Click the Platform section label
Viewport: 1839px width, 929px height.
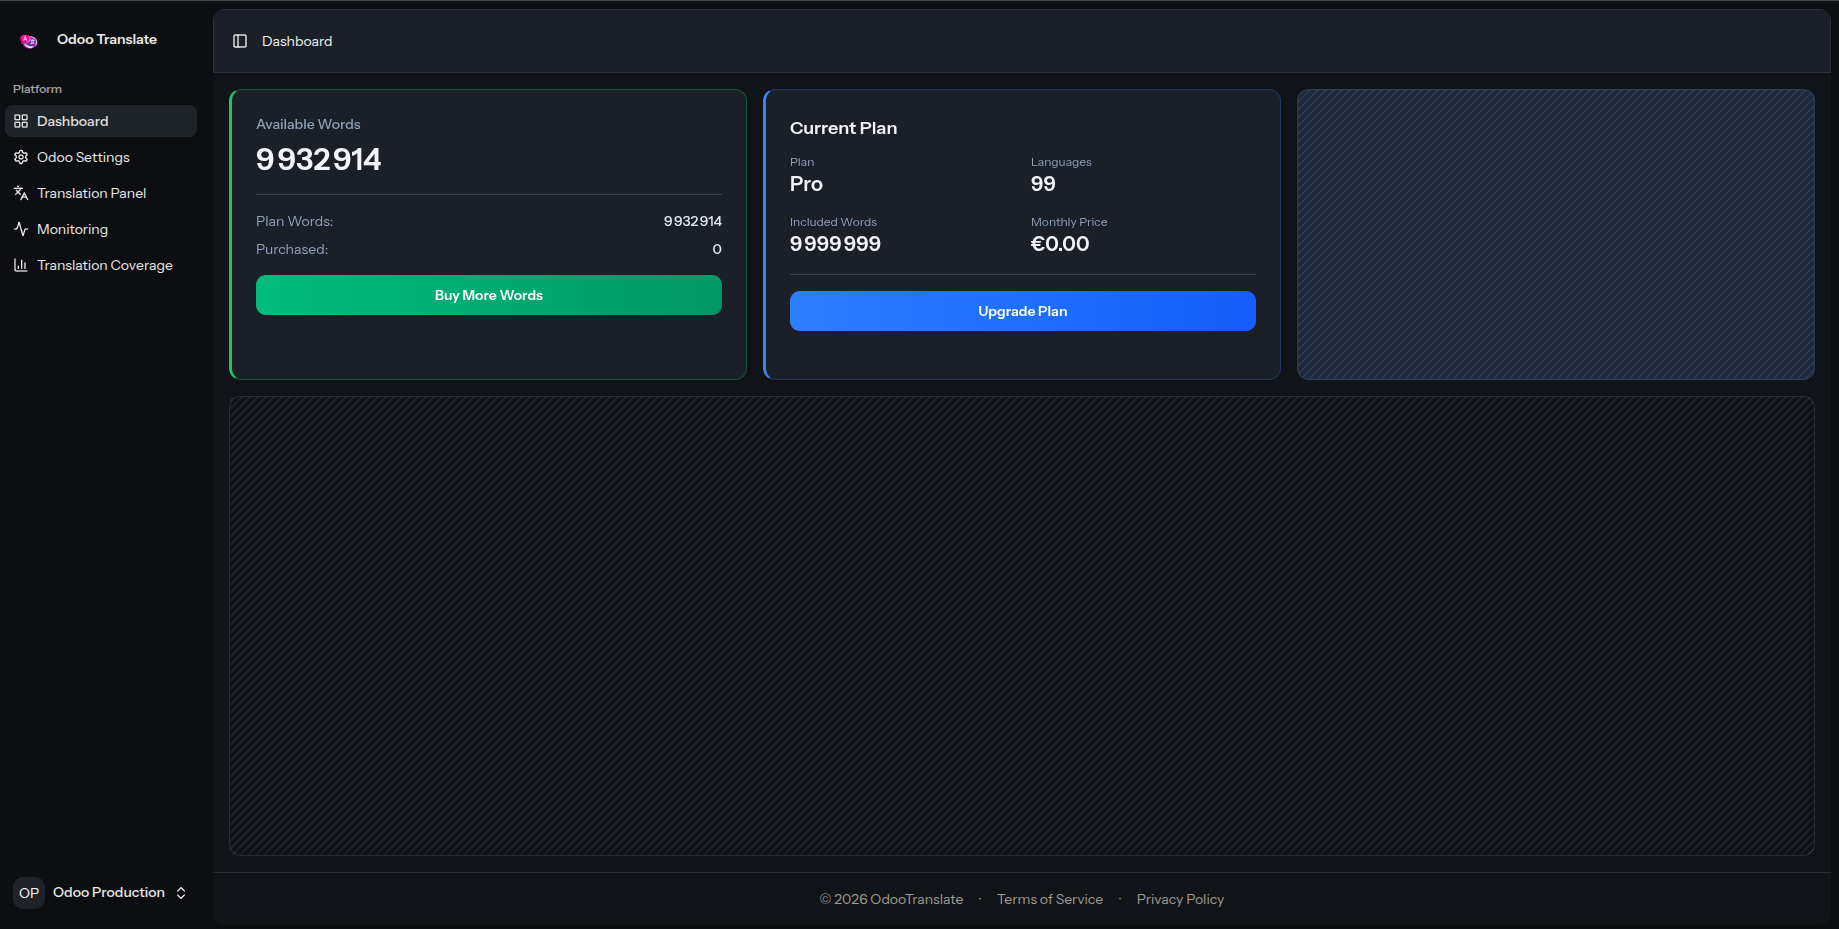[37, 89]
